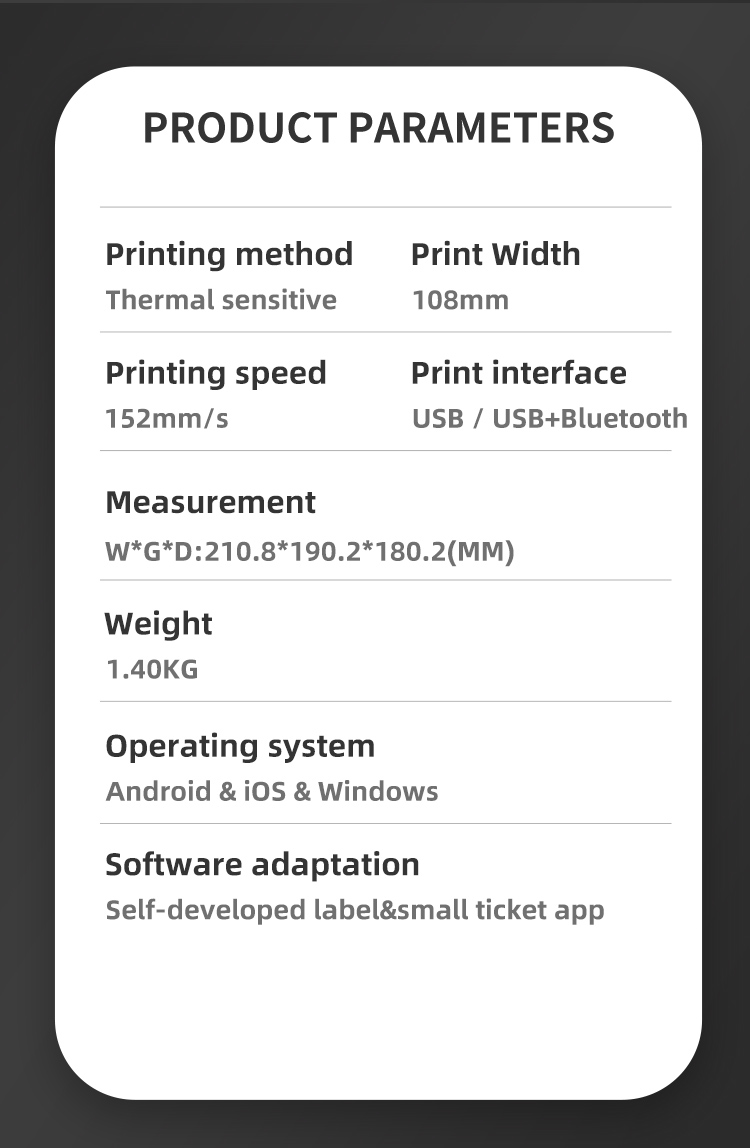This screenshot has height=1148, width=750.
Task: Click the word PARAMETERS in the title
Action: coord(481,128)
